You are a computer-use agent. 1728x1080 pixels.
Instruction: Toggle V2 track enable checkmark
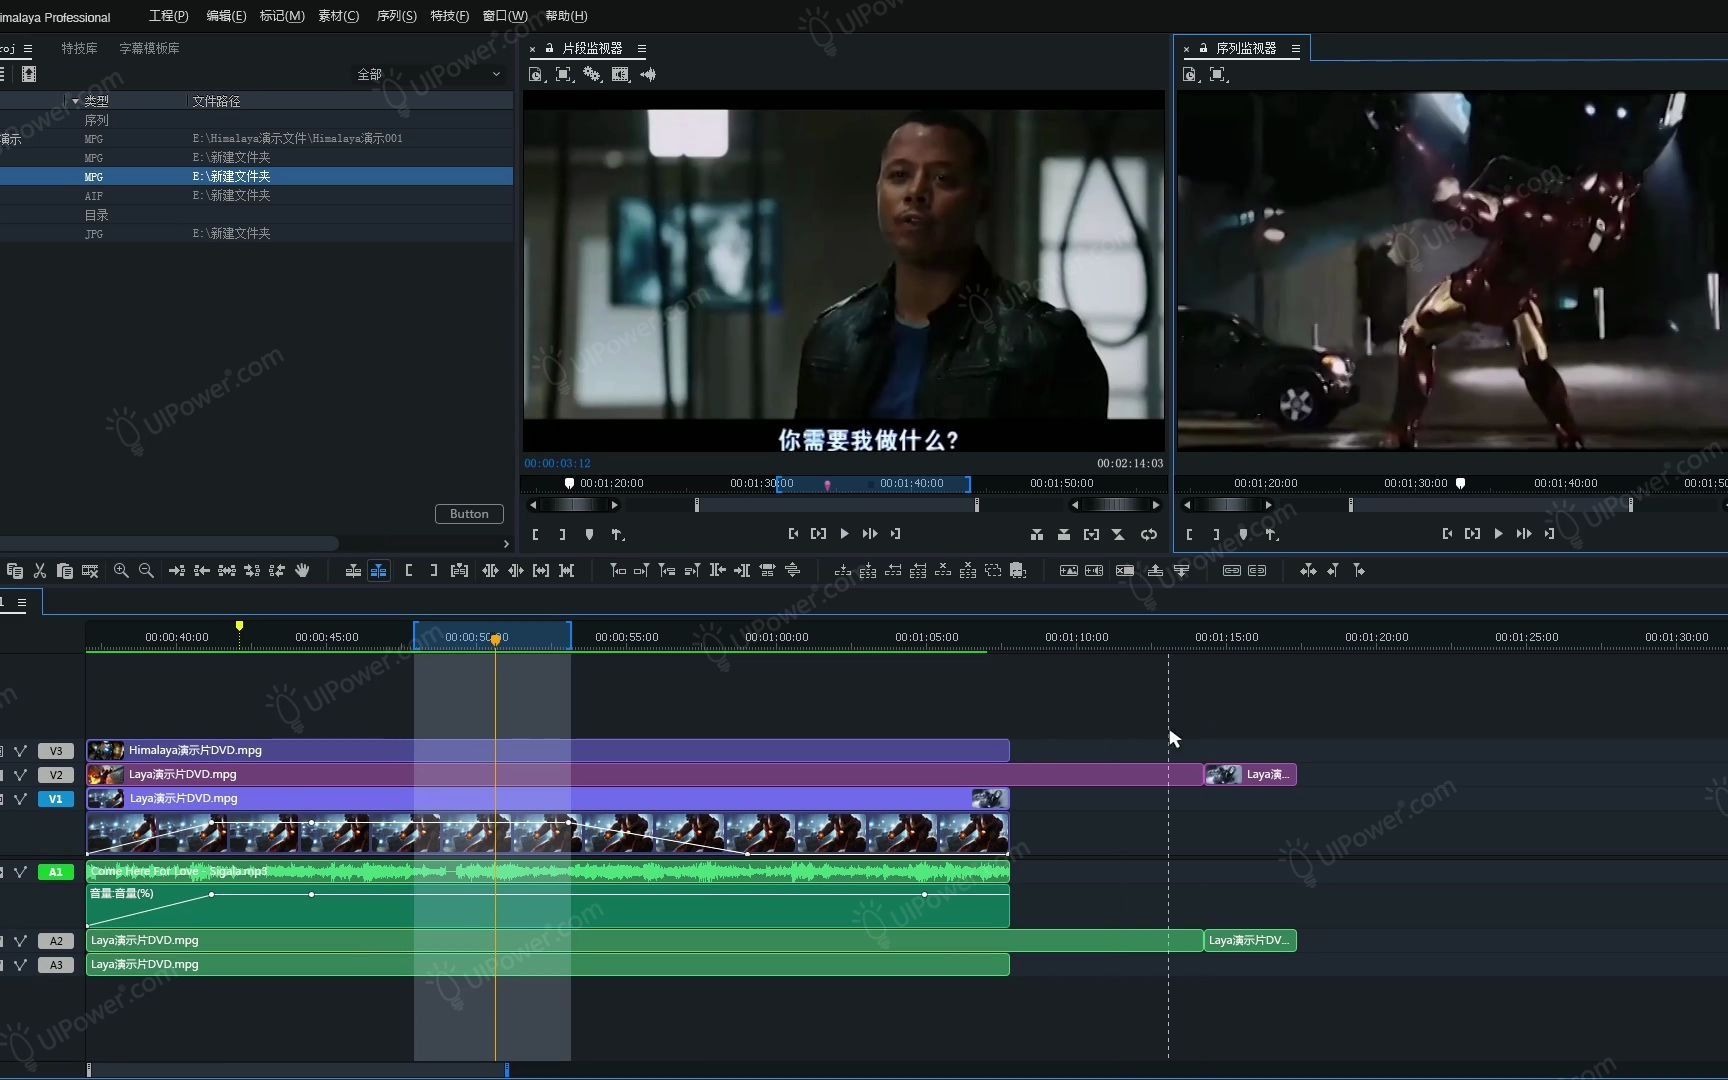click(x=20, y=774)
